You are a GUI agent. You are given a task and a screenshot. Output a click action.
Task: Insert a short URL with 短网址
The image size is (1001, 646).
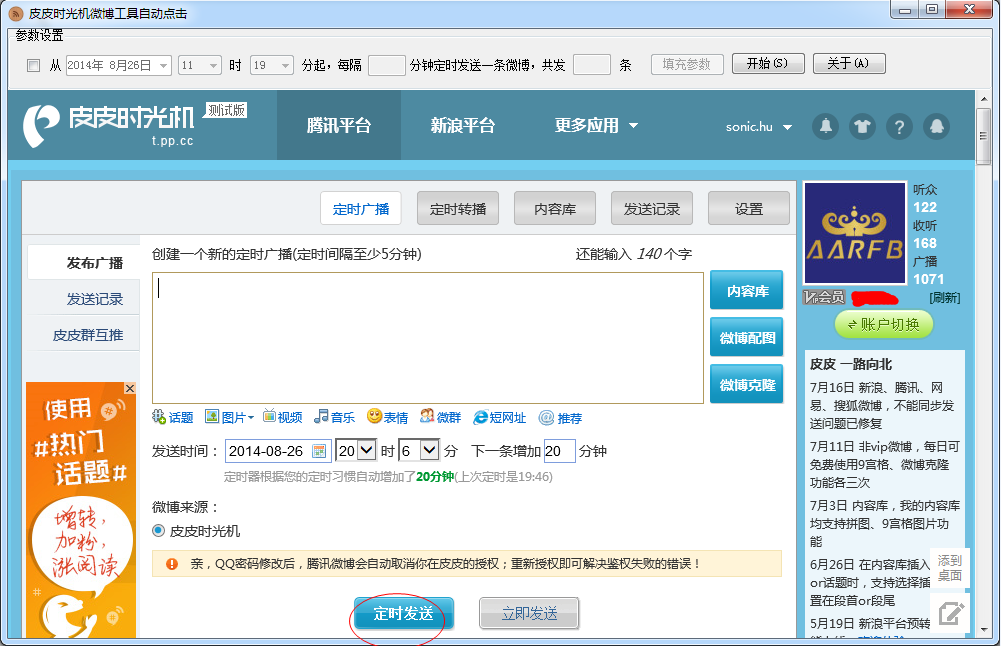(499, 417)
